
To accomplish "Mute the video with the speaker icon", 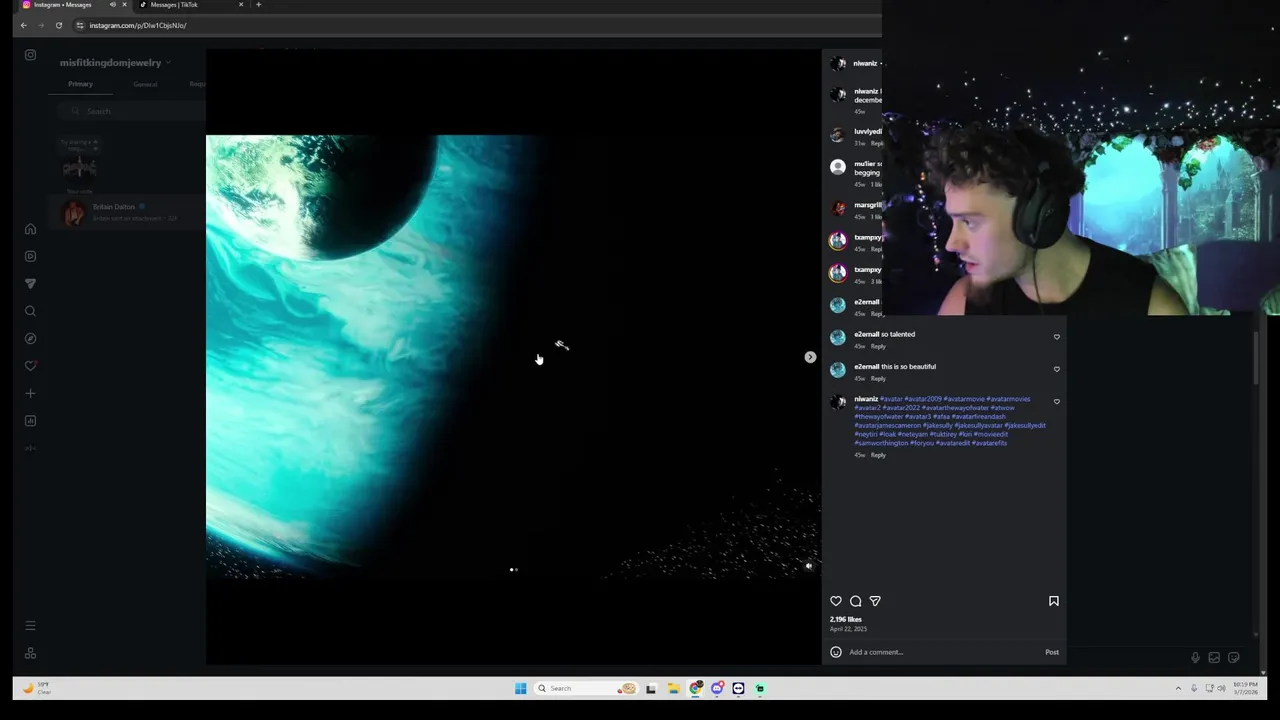I will point(809,566).
